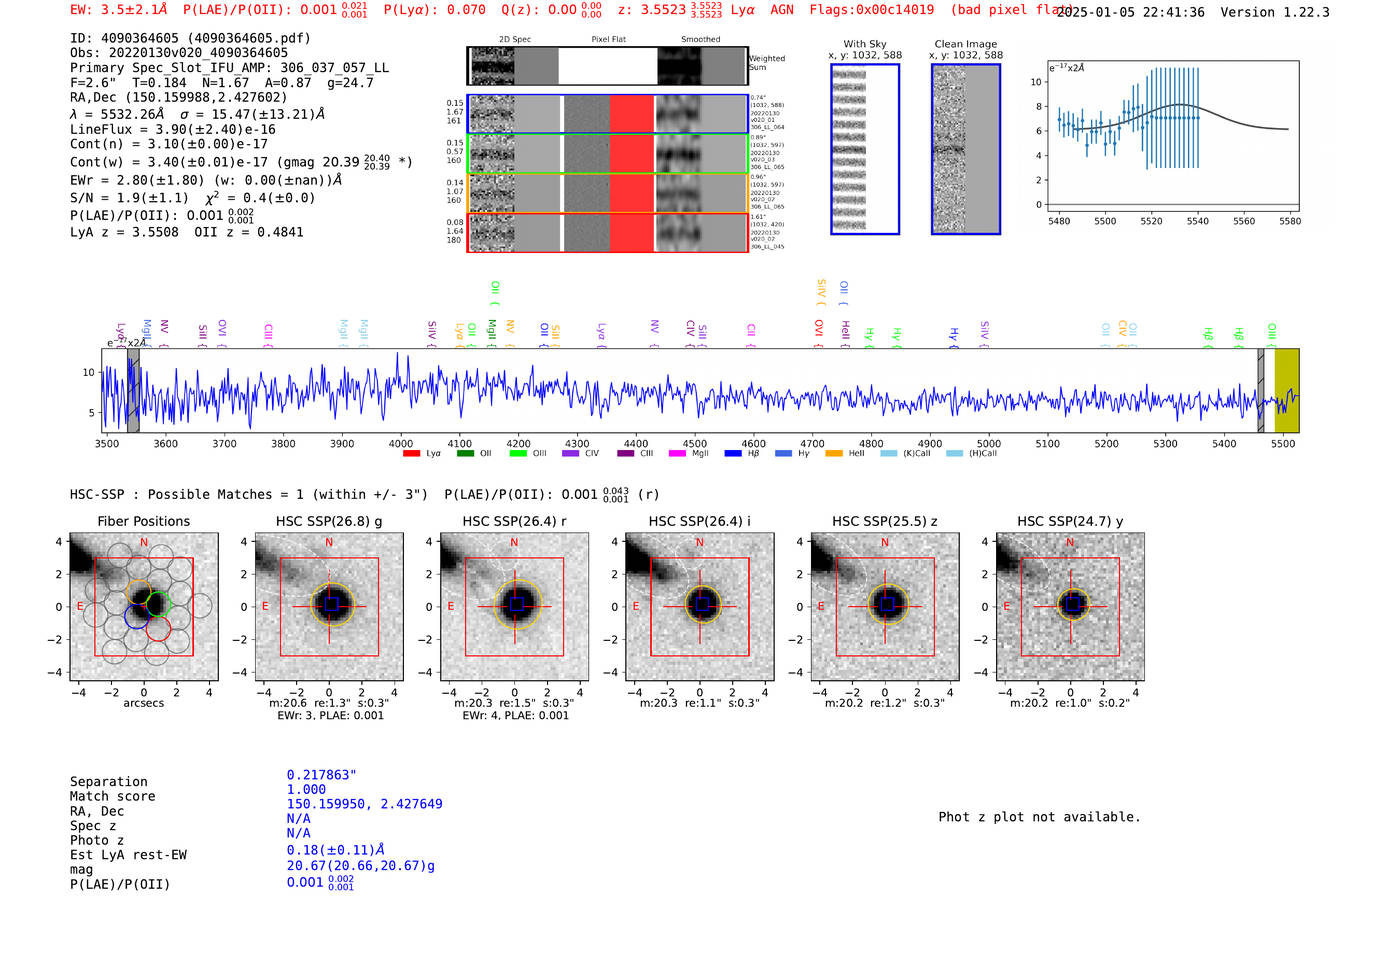Select the blue-bordered 2D spectrum row
Screen dimensions: 1400x953
(608, 114)
